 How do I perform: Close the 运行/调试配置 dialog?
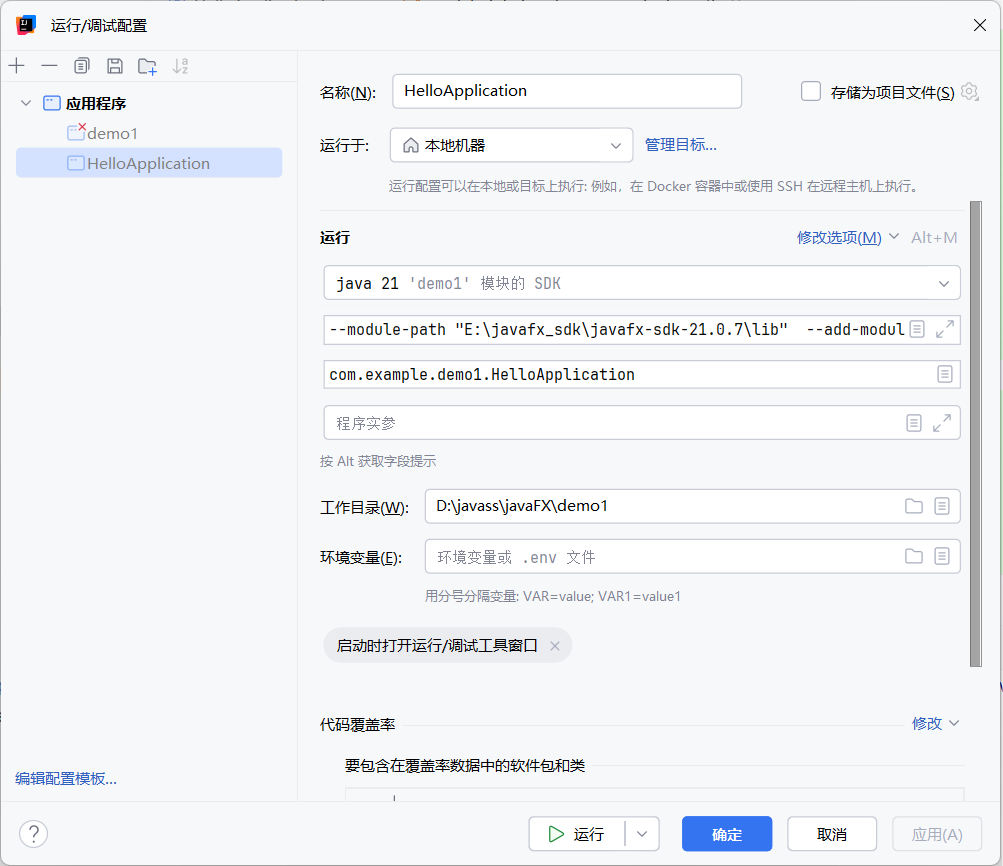(980, 25)
